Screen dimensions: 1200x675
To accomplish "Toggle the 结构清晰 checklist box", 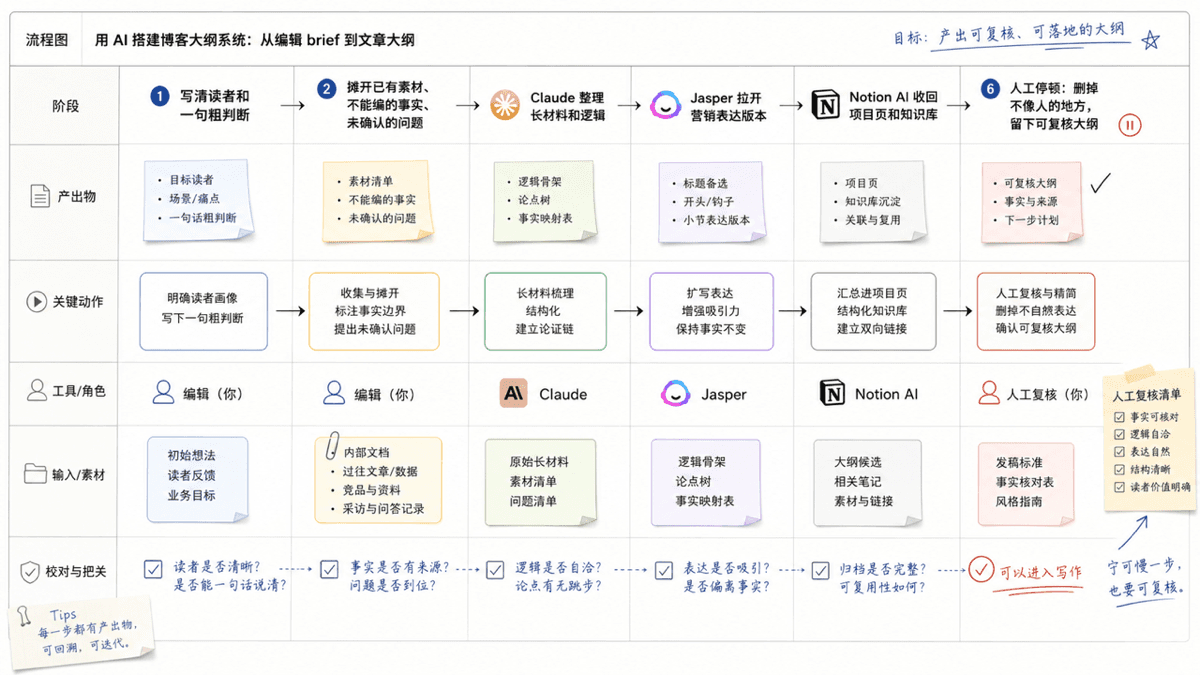I will click(x=1119, y=469).
